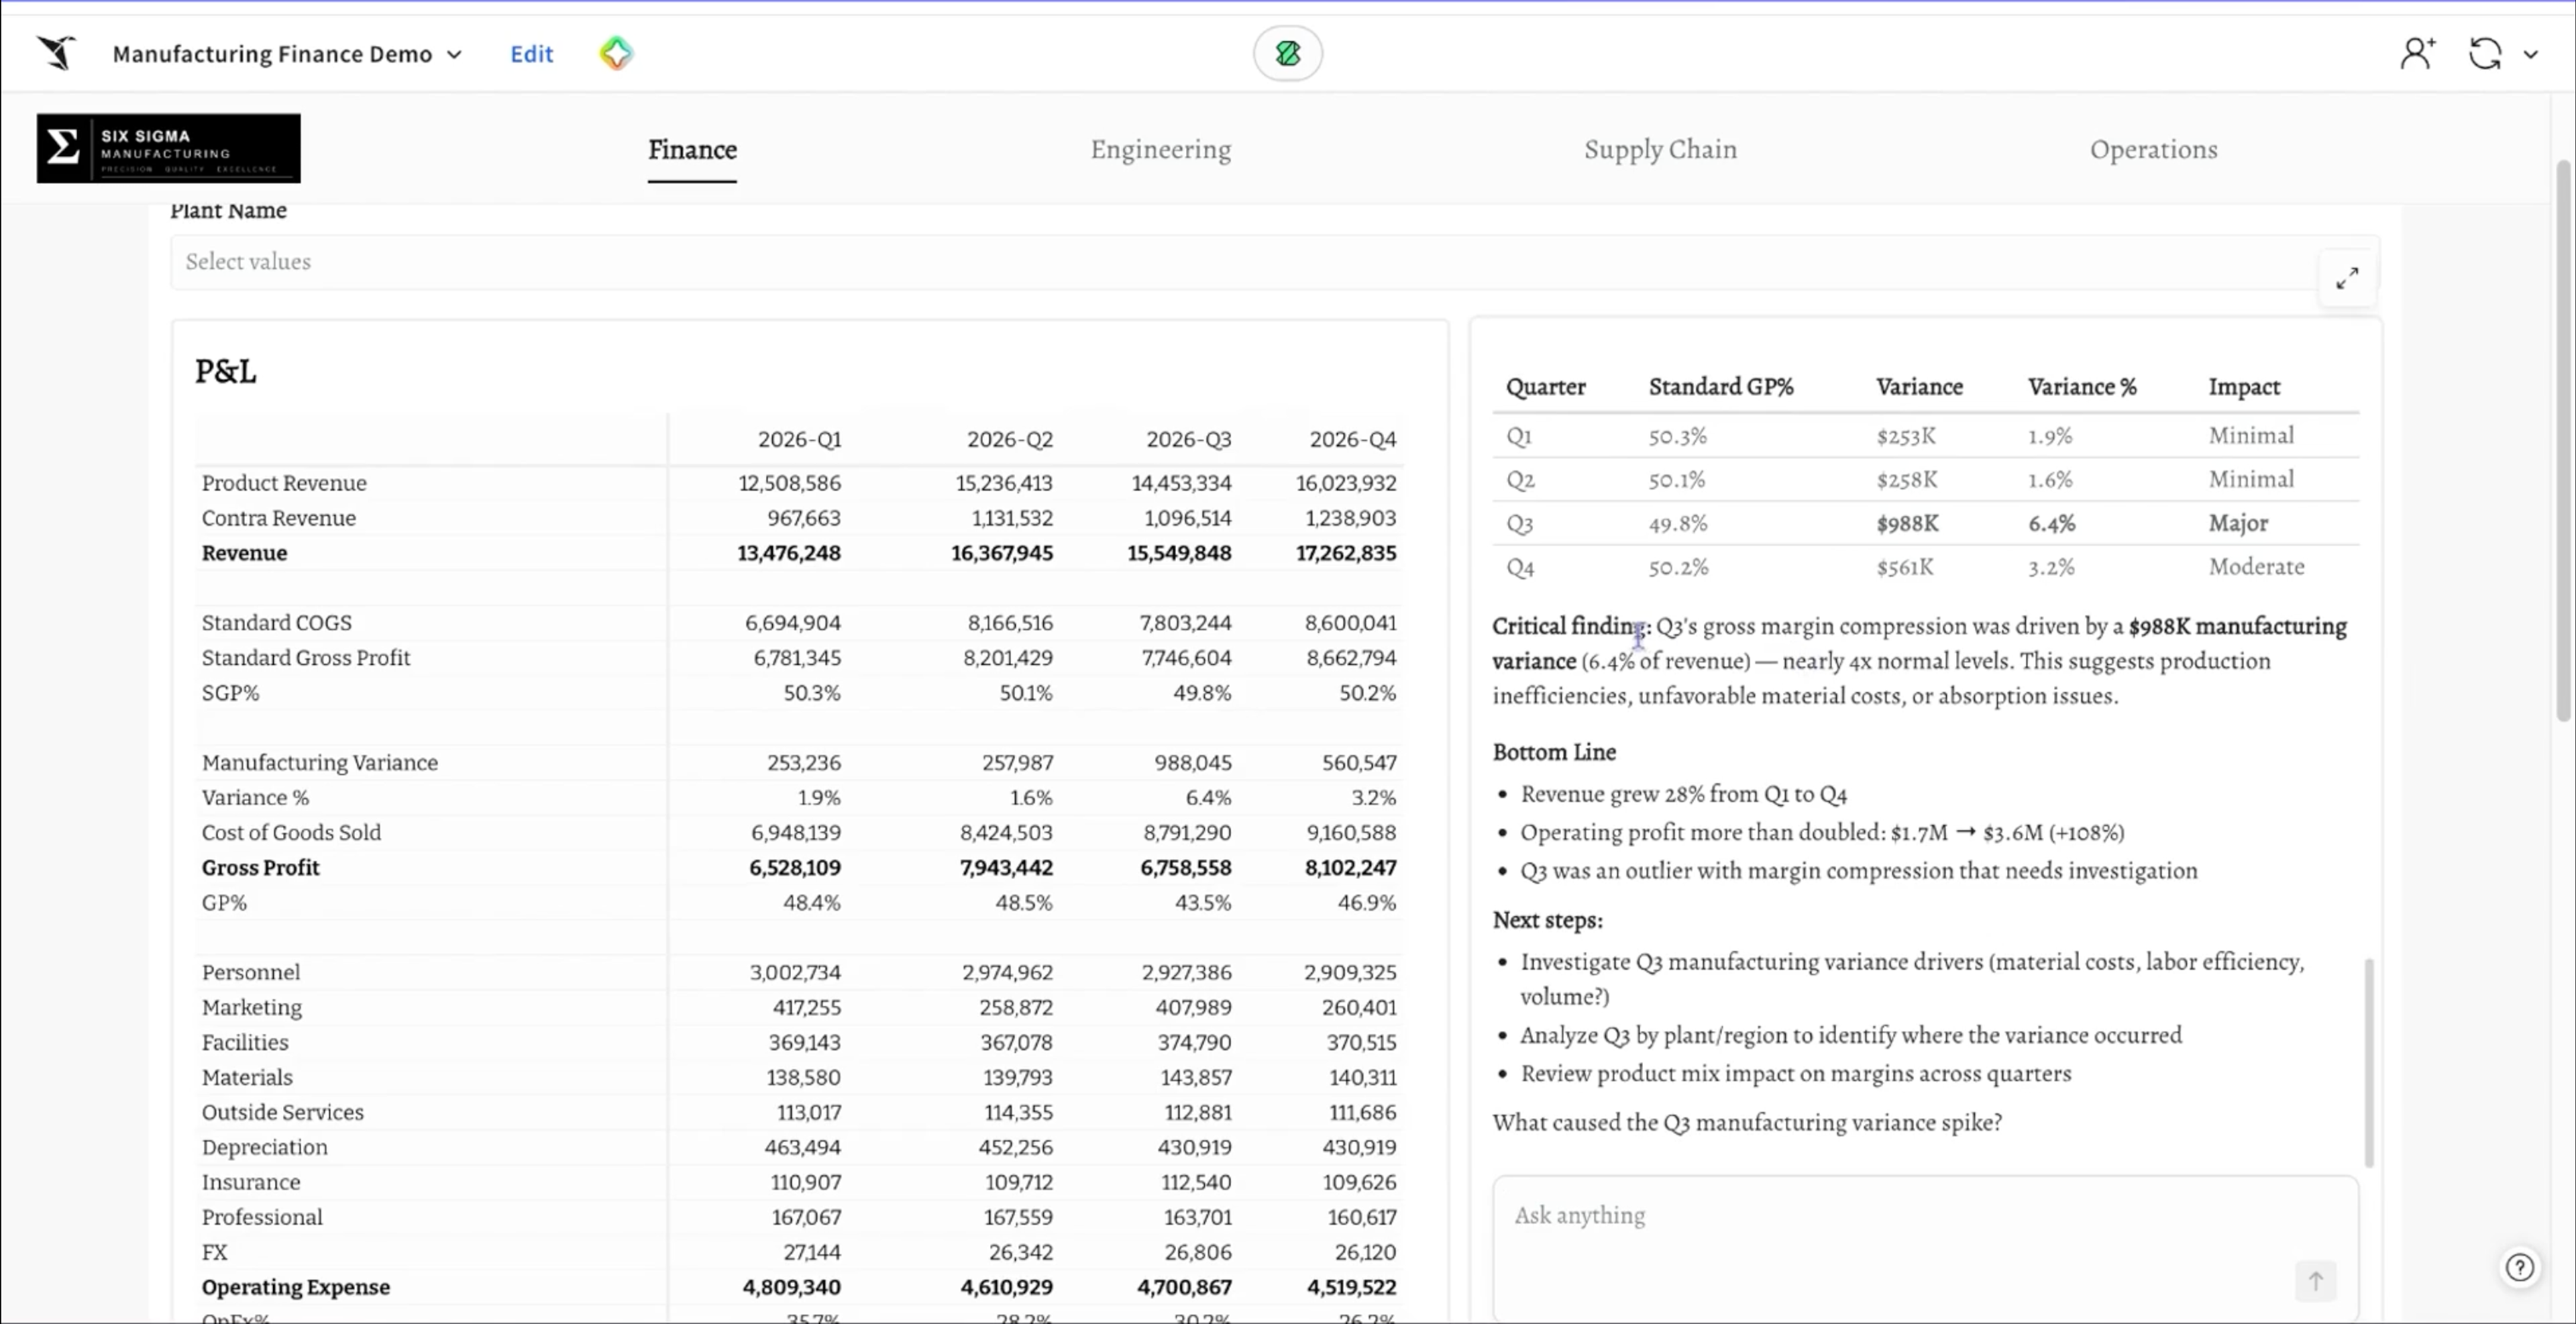Screen dimensions: 2576x1324
Task: Open the Manufacturing Finance Demo dropdown
Action: 287,54
